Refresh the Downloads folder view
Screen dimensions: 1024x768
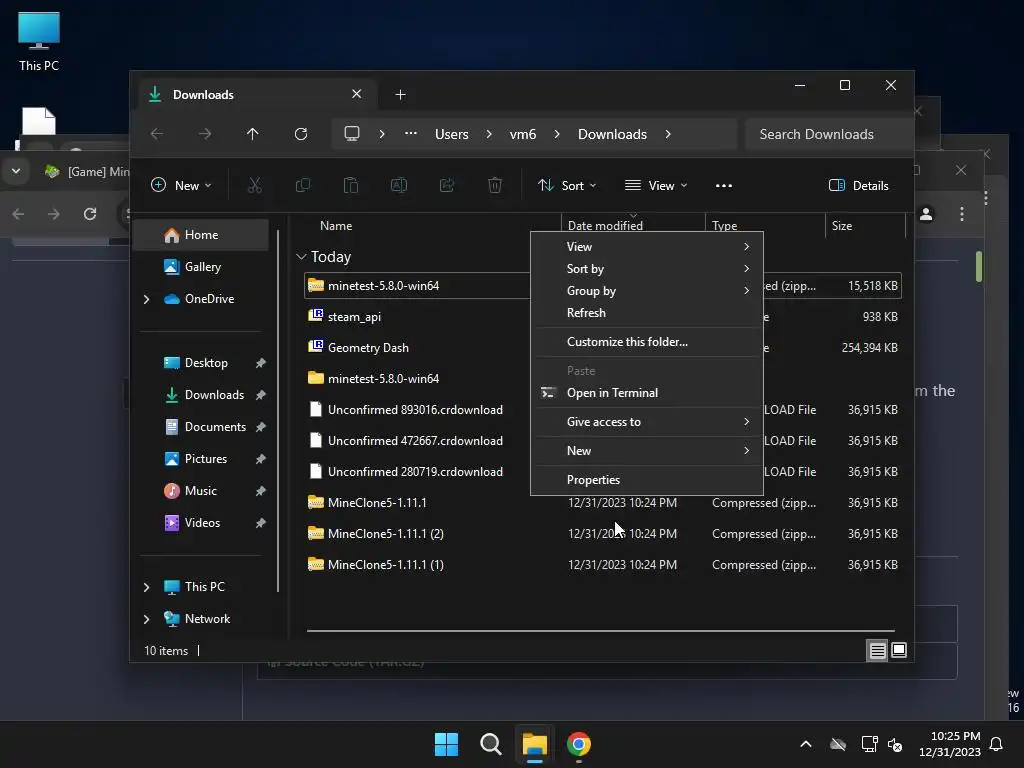(301, 134)
